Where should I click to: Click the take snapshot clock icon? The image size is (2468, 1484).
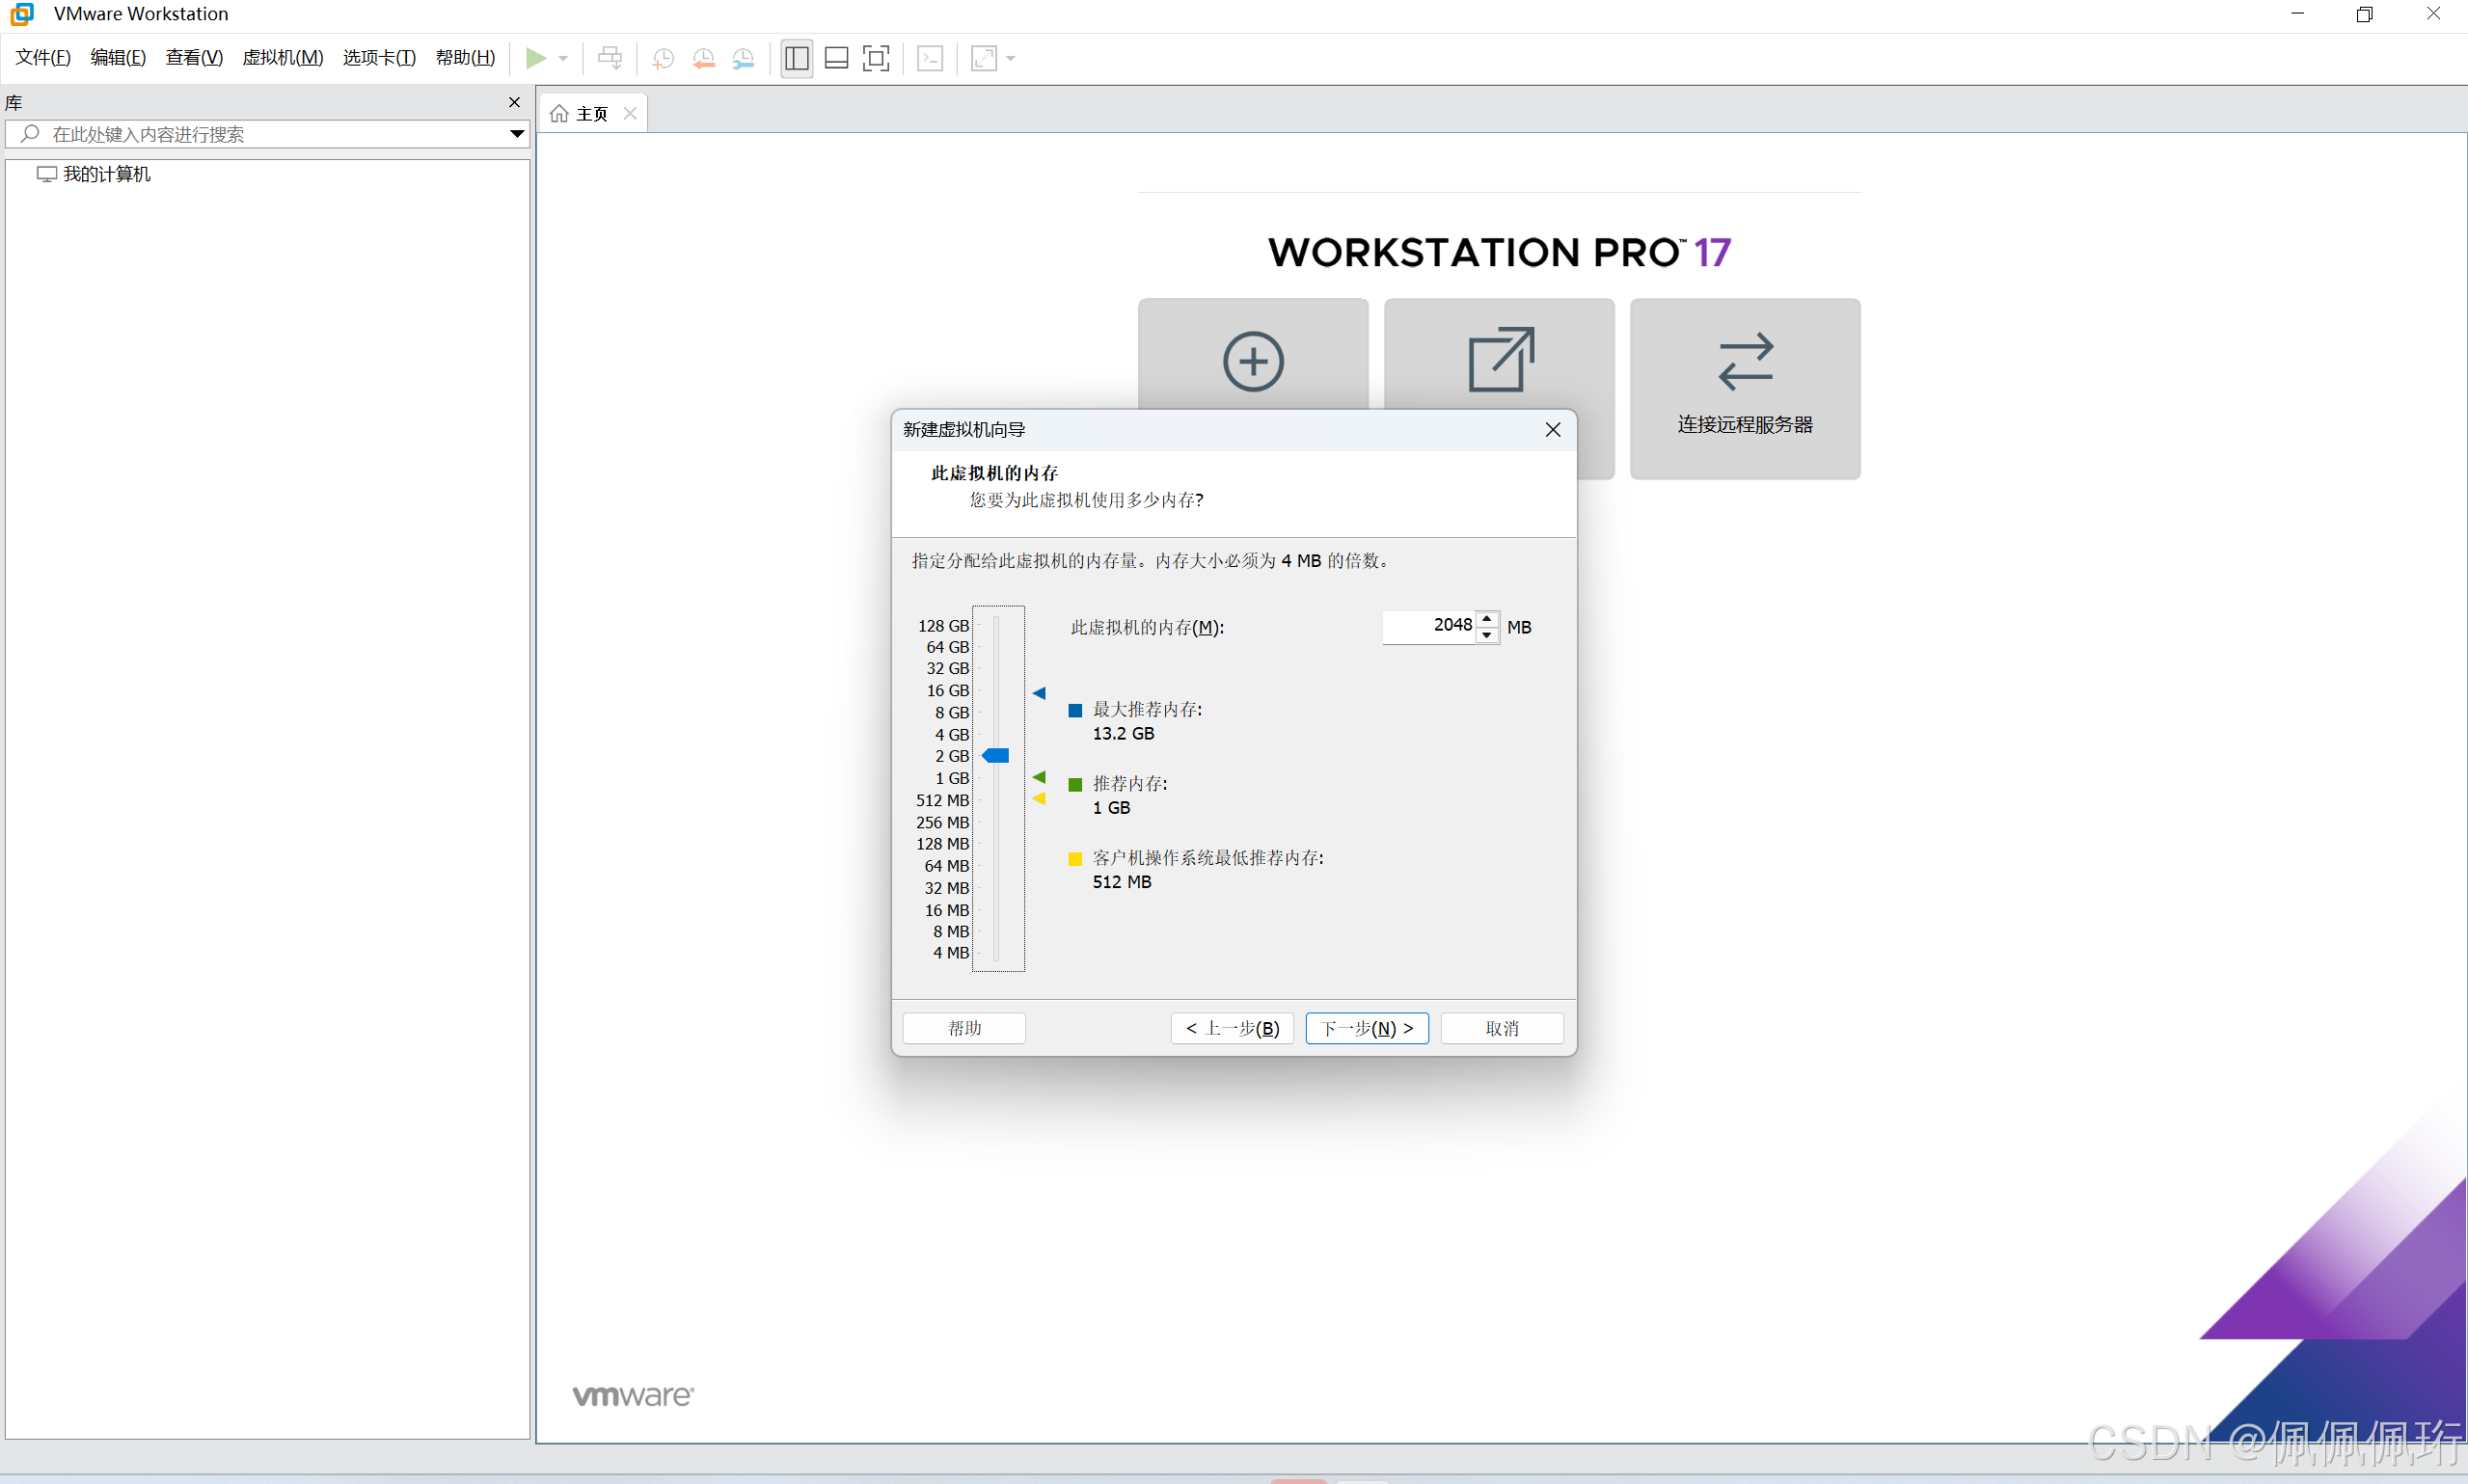[x=662, y=58]
